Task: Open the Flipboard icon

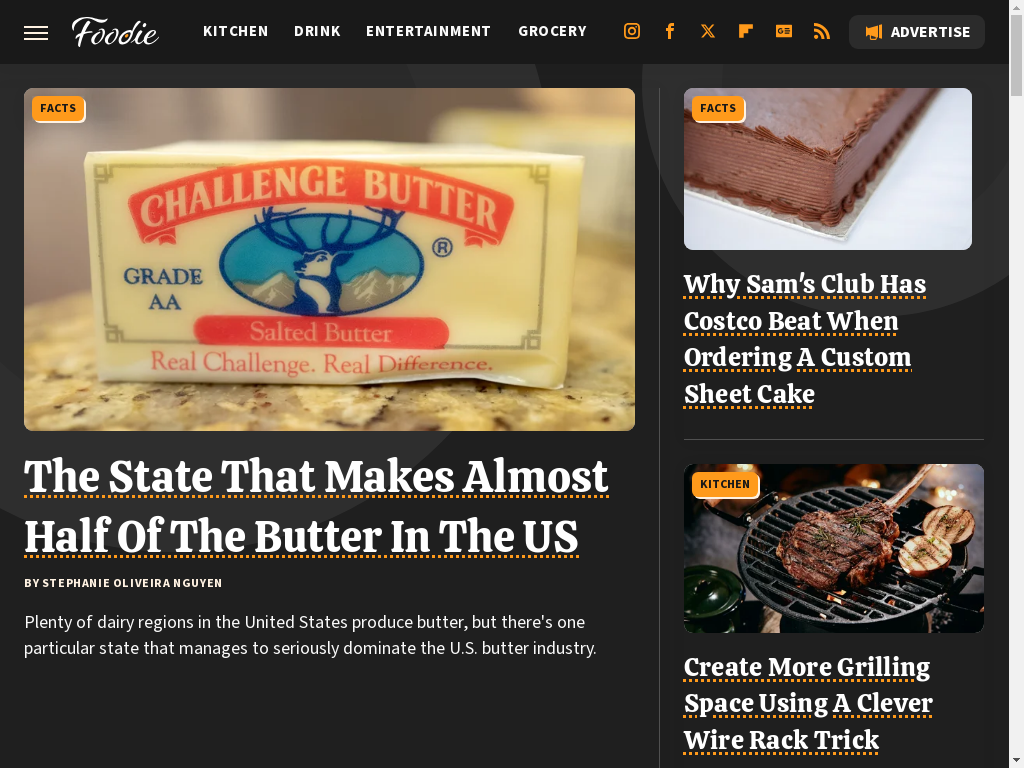Action: tap(746, 31)
